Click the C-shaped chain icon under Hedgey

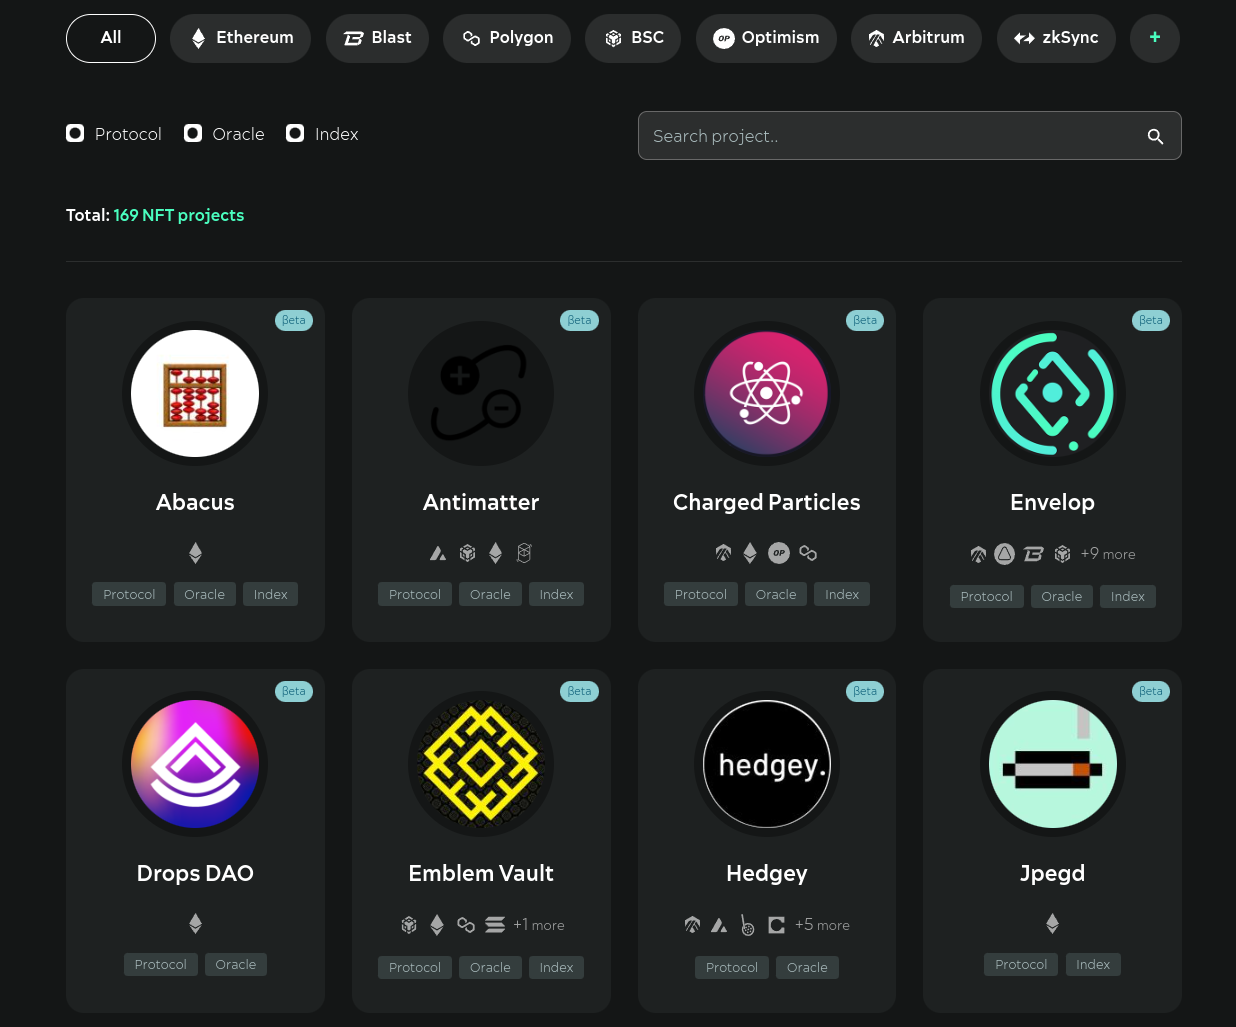[776, 925]
